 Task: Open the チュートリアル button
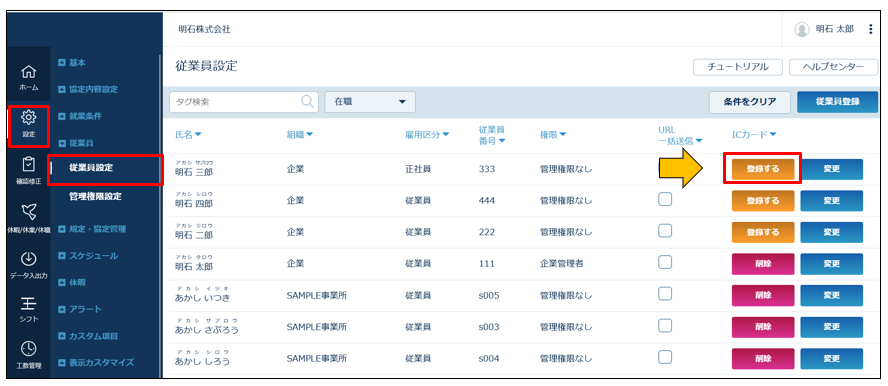click(x=738, y=67)
